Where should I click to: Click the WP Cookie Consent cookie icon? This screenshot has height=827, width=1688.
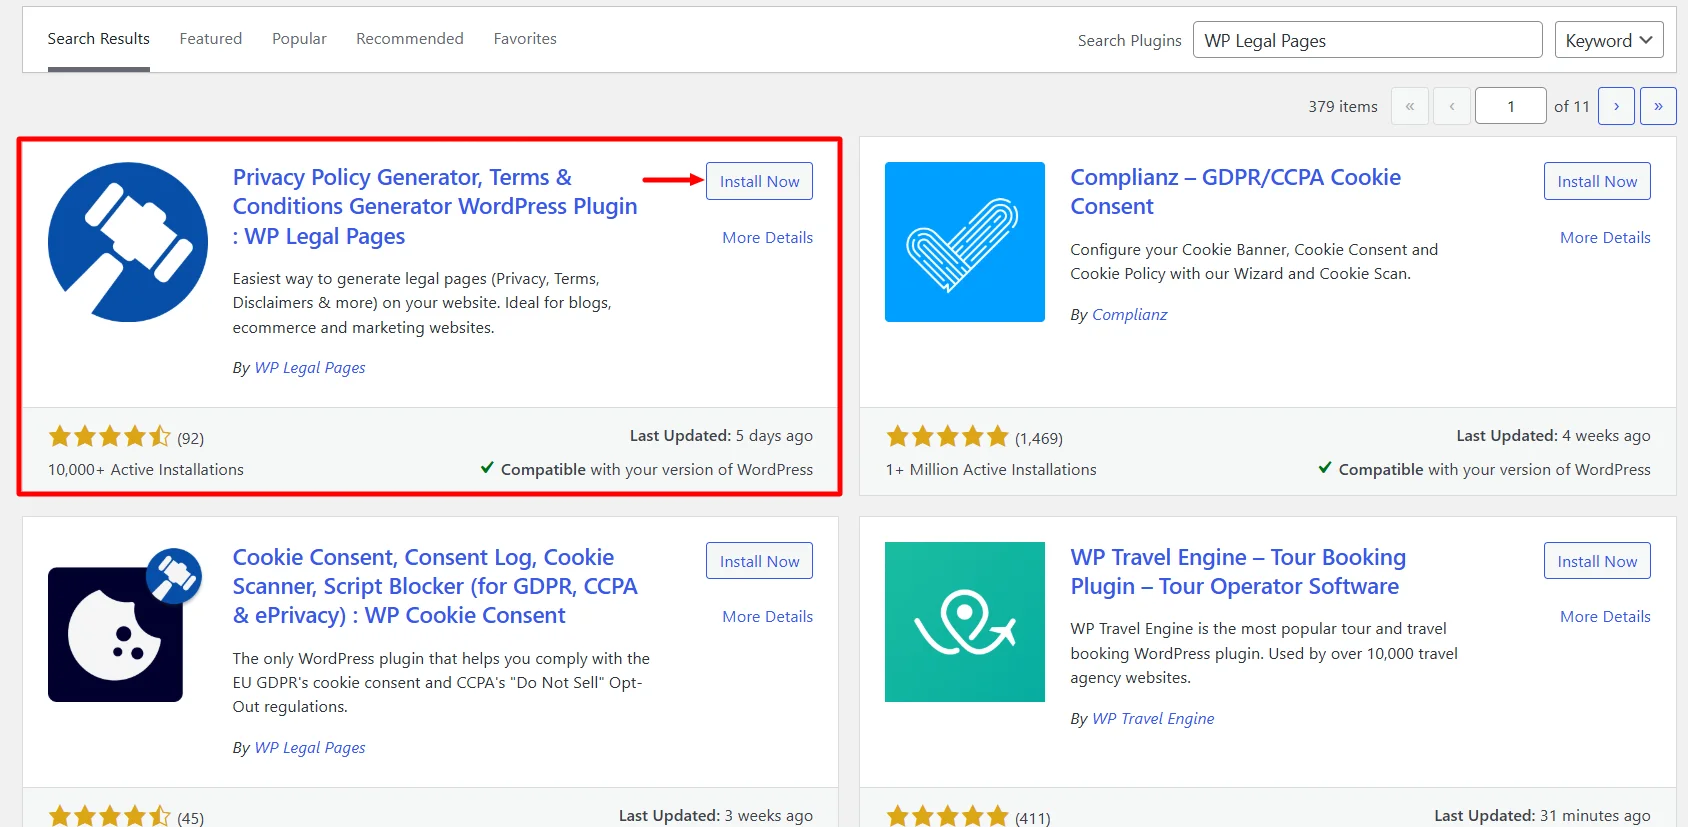click(116, 632)
